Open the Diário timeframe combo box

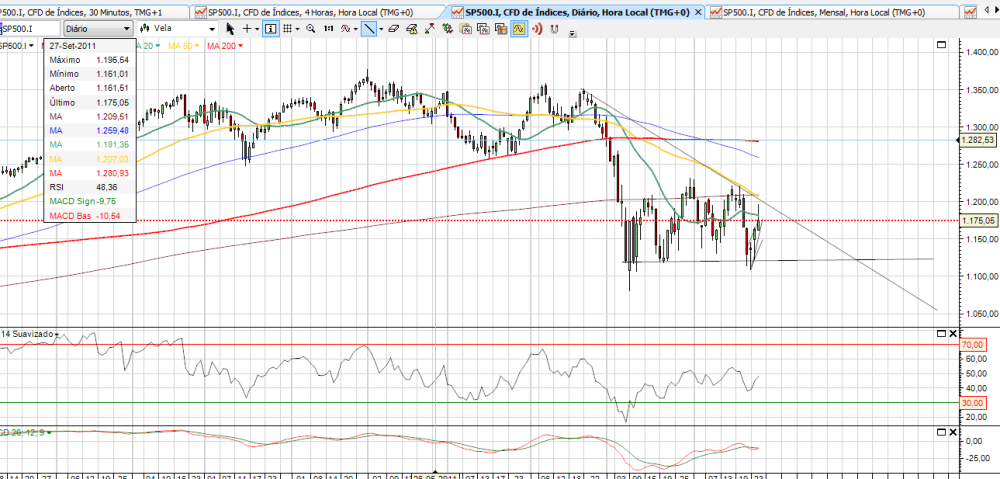tap(98, 29)
